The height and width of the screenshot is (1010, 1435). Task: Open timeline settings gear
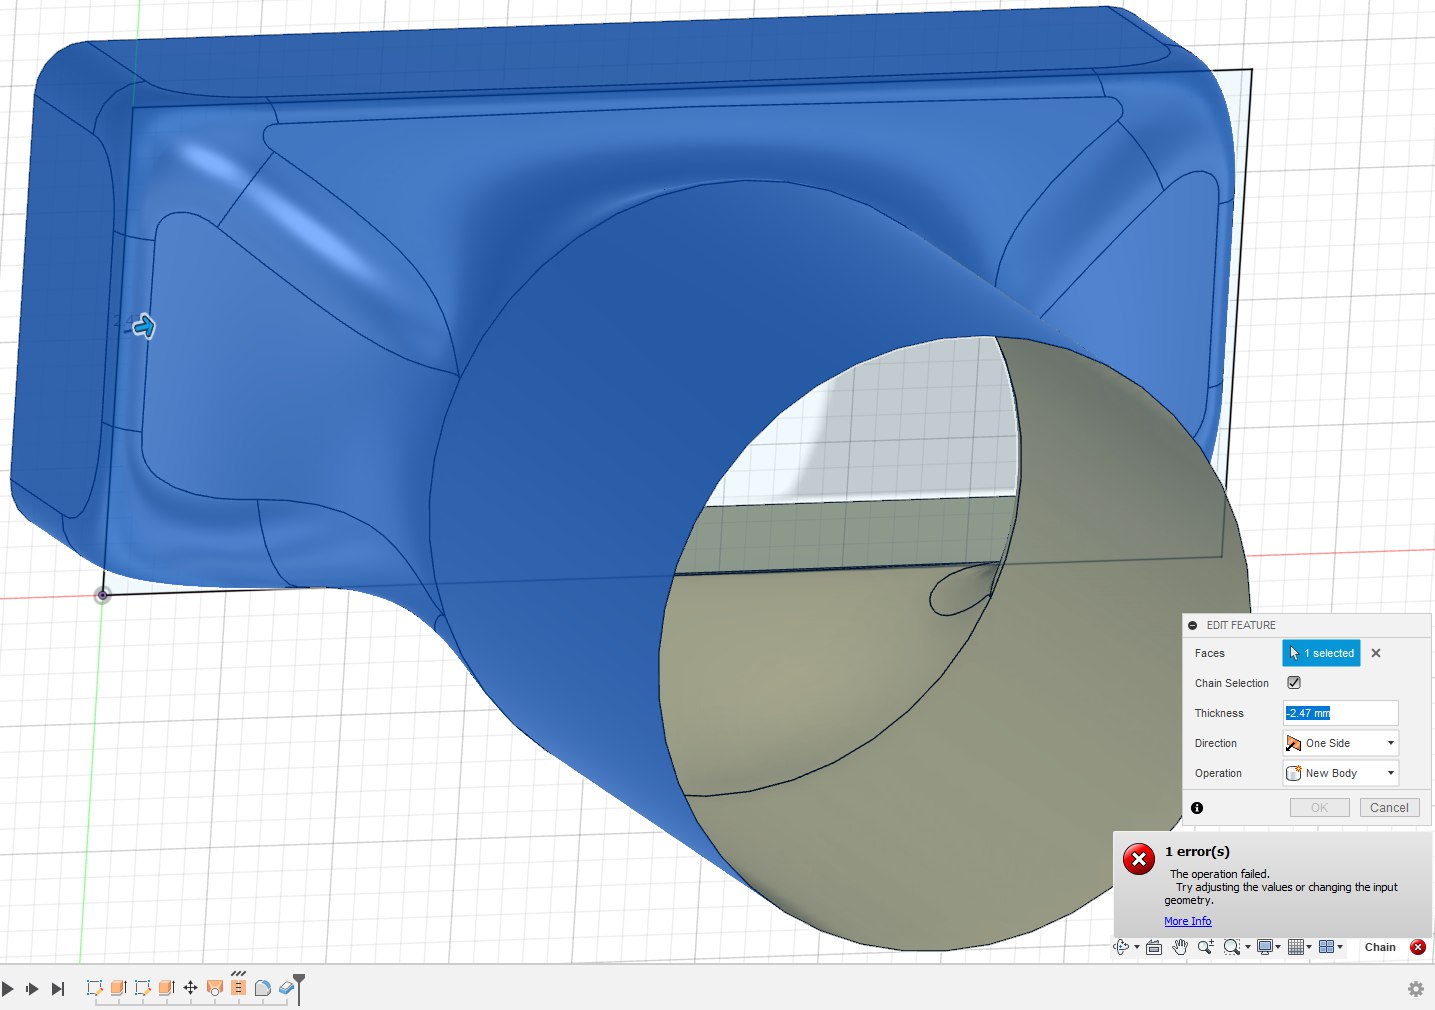1416,989
